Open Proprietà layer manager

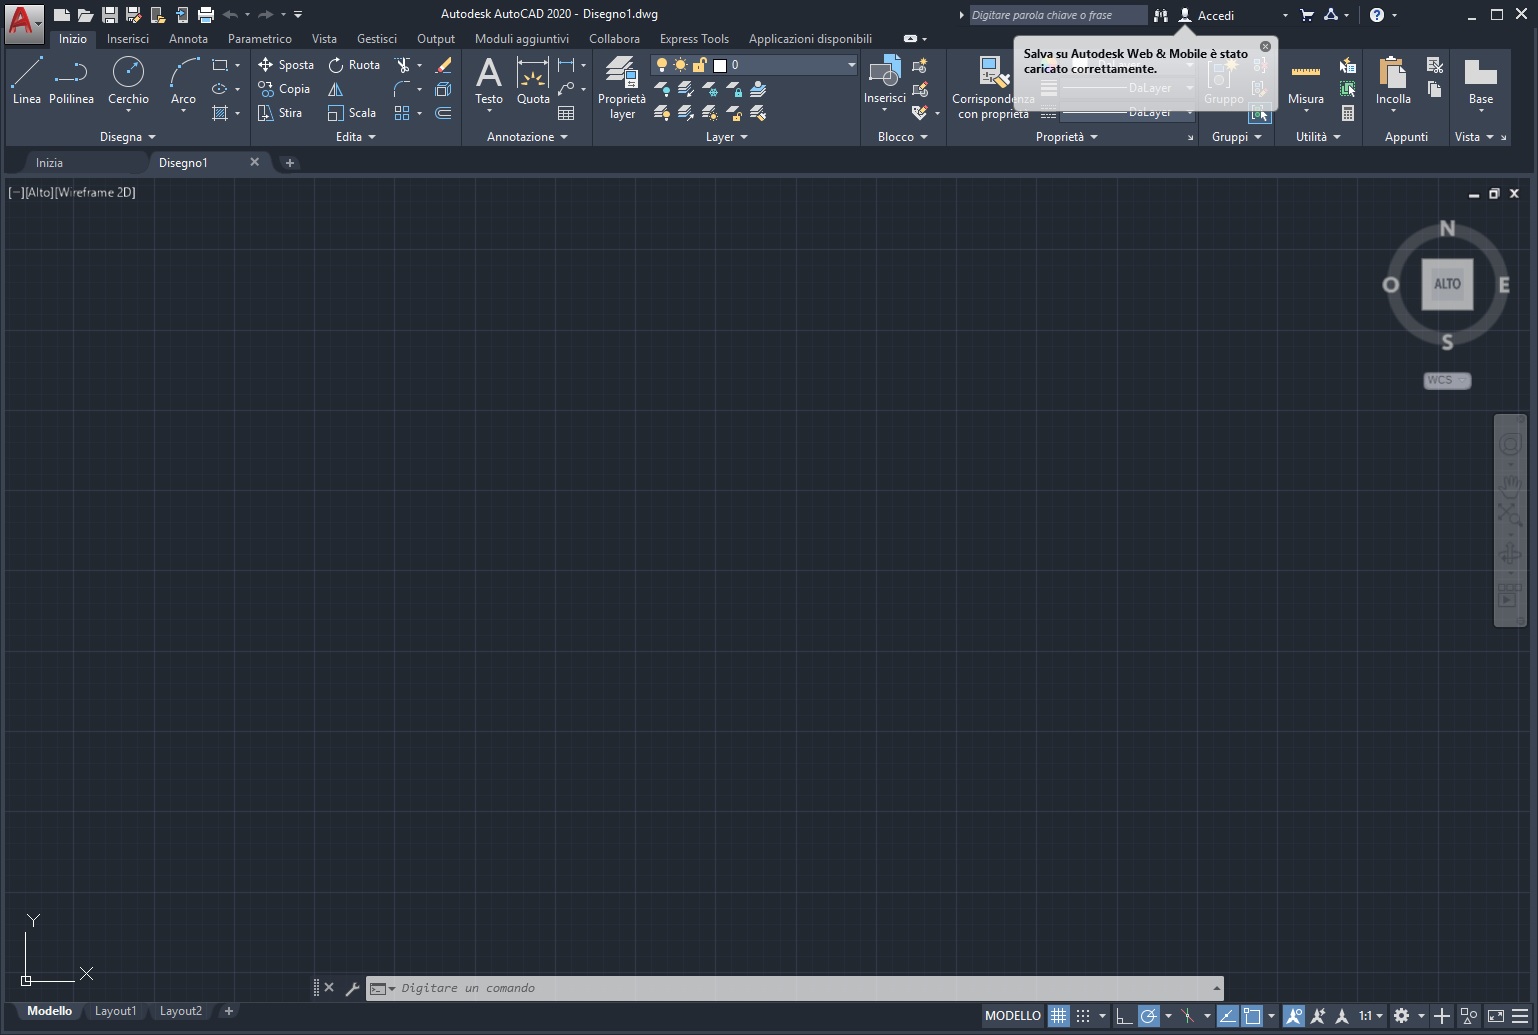pos(622,88)
